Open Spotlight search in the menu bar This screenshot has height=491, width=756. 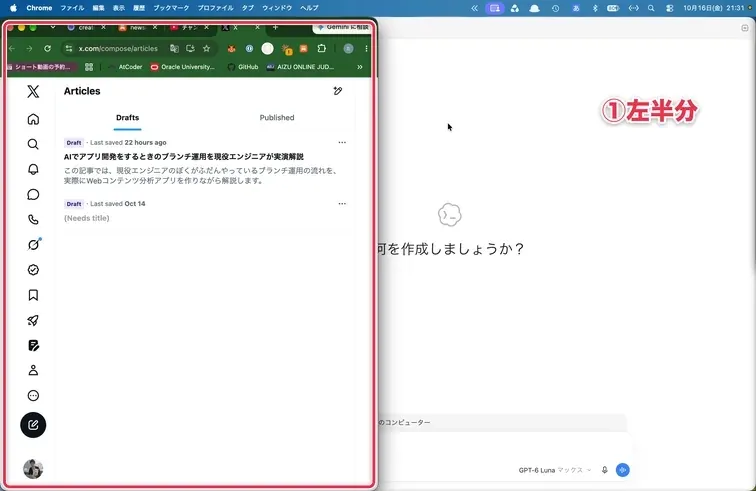click(651, 8)
